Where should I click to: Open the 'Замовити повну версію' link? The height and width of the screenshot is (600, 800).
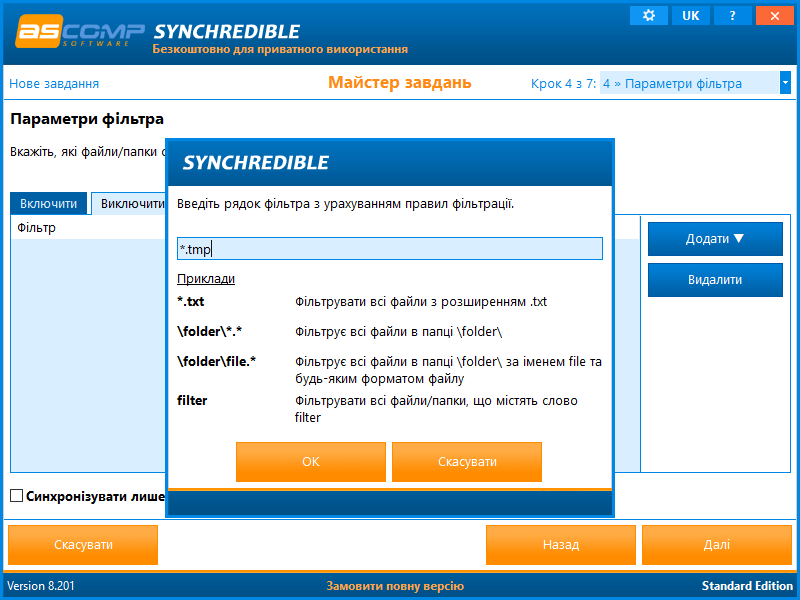click(x=395, y=586)
